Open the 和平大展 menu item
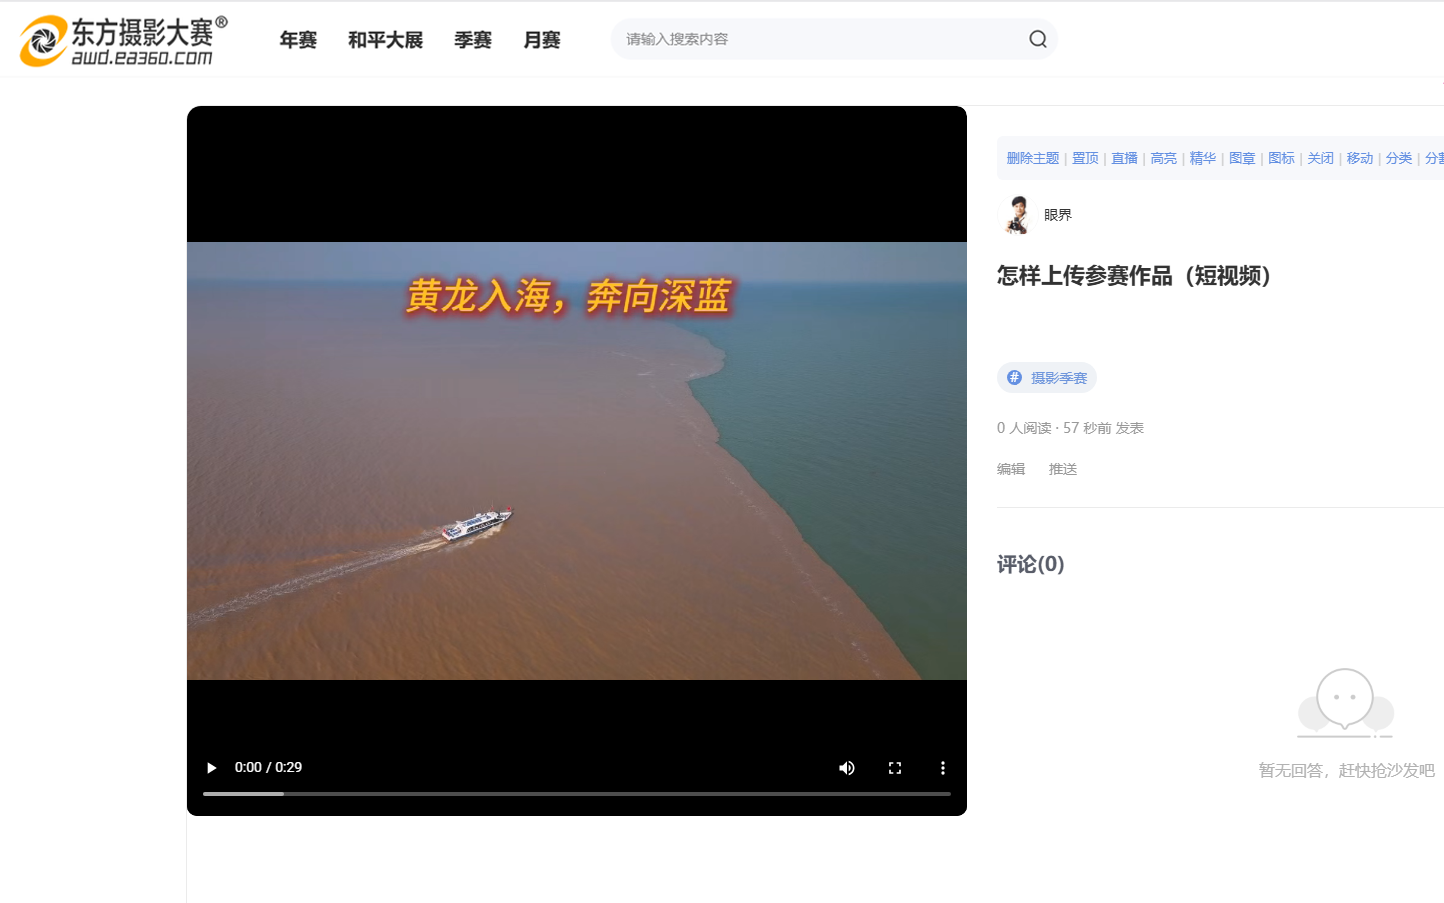The width and height of the screenshot is (1444, 903). 385,40
